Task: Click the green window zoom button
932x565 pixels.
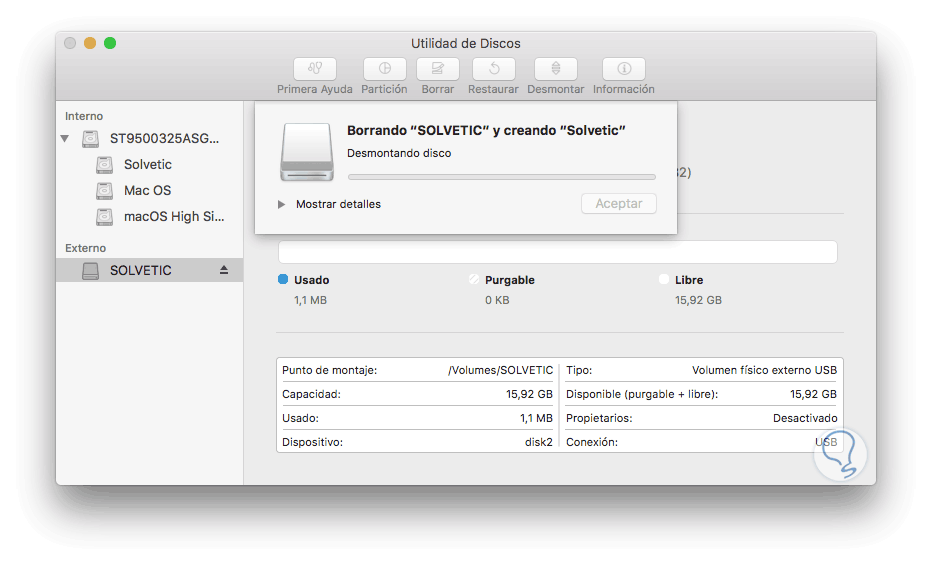Action: pyautogui.click(x=110, y=43)
